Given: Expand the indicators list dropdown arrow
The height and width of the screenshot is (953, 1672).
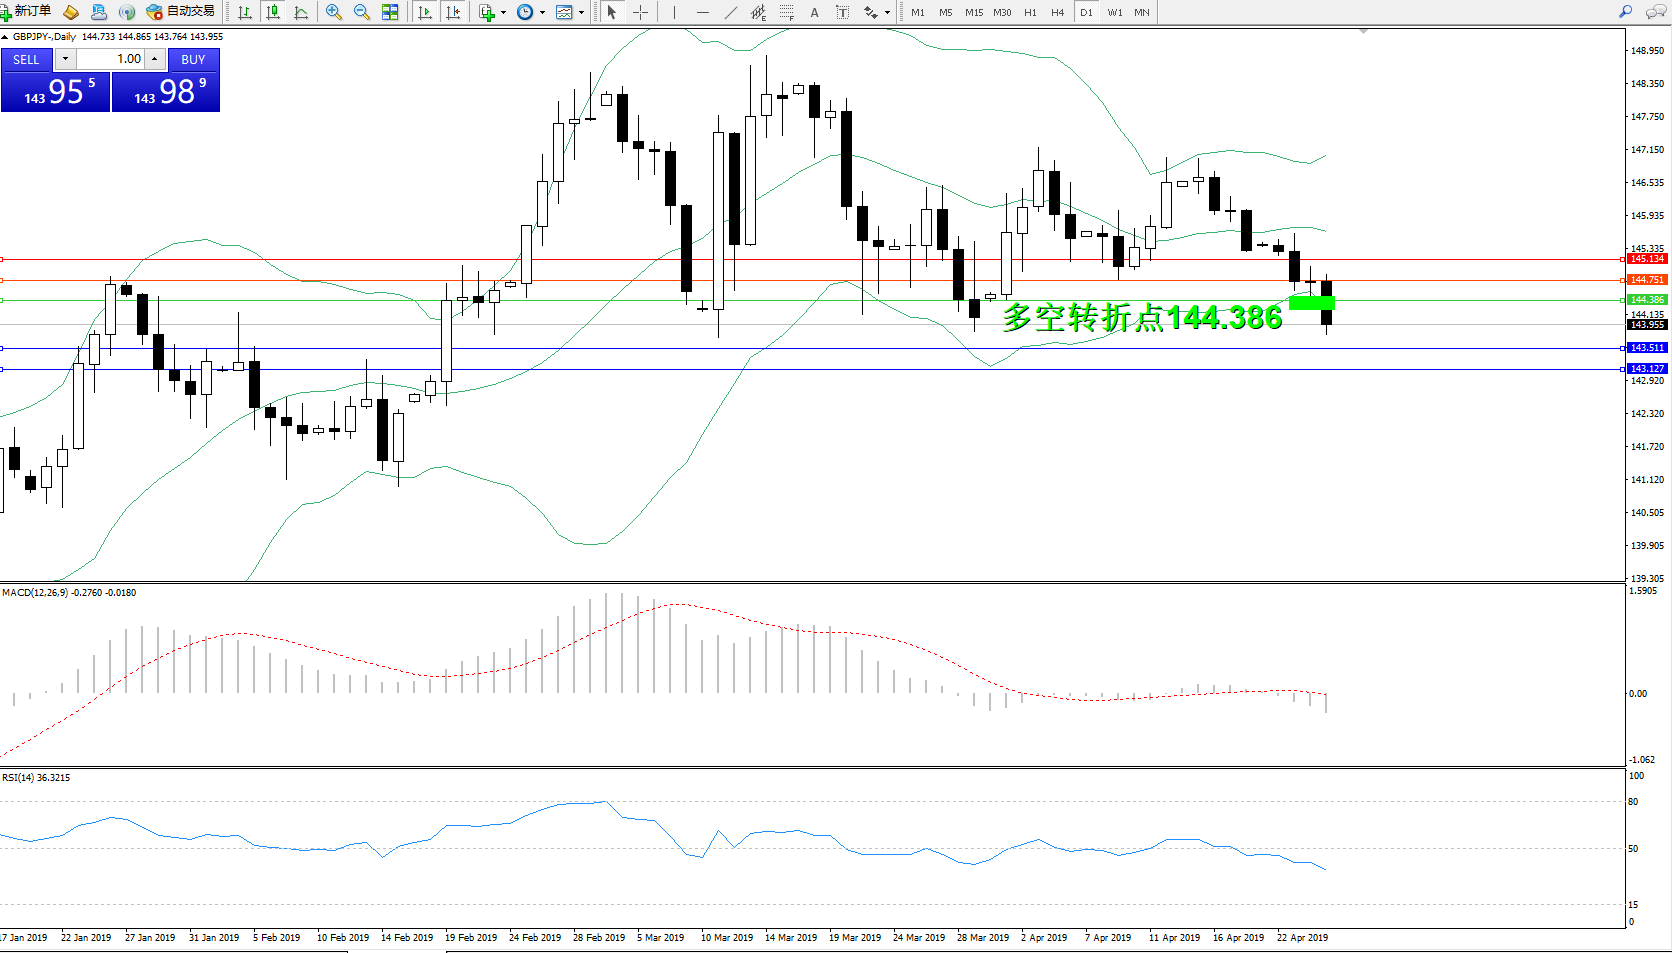Looking at the screenshot, I should (x=503, y=13).
